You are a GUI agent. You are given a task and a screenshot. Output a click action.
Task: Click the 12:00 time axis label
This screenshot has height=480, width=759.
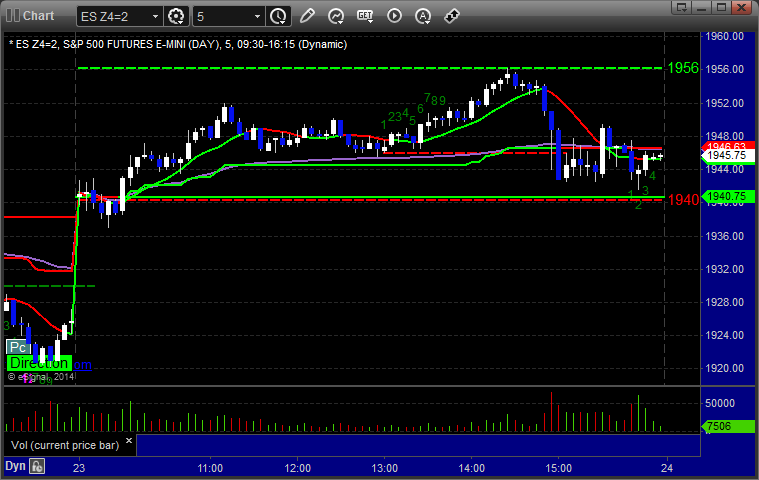(x=298, y=468)
